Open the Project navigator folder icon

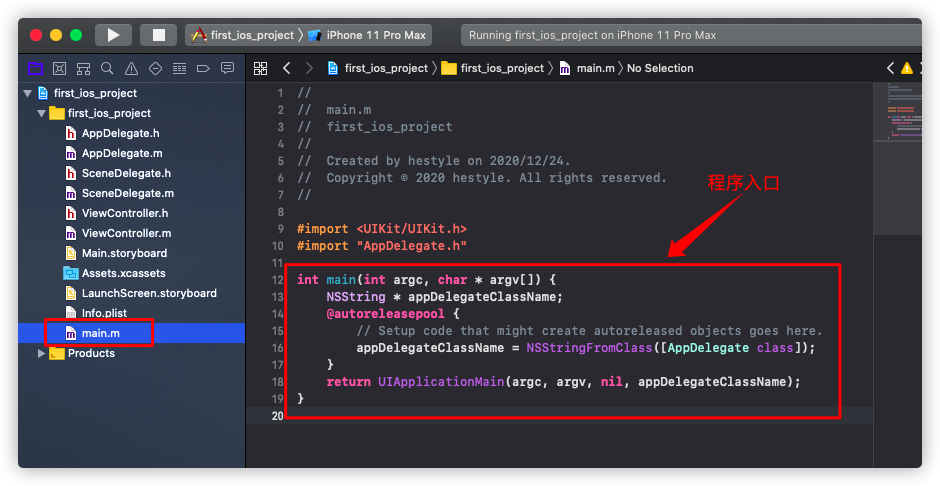click(35, 68)
